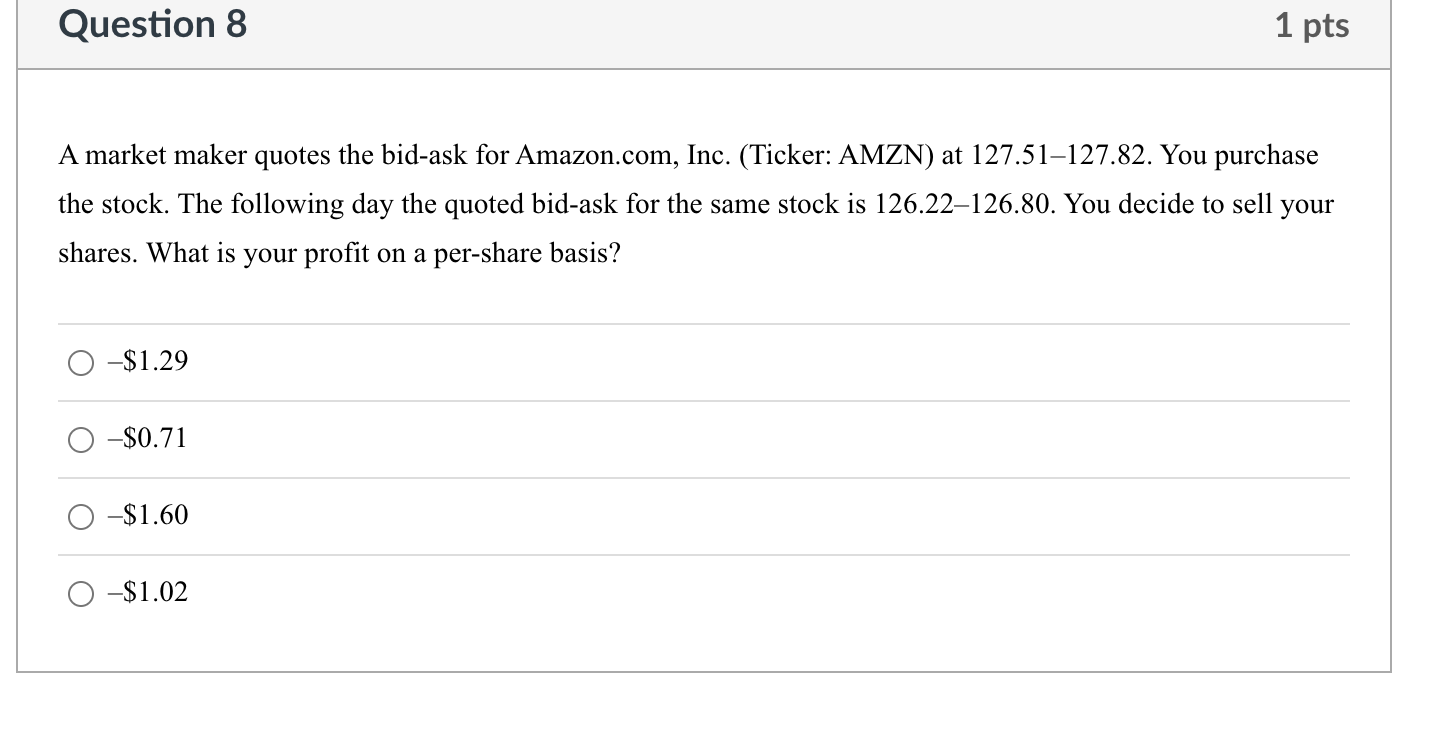Click the −$0.71 answer label text

coord(146,439)
